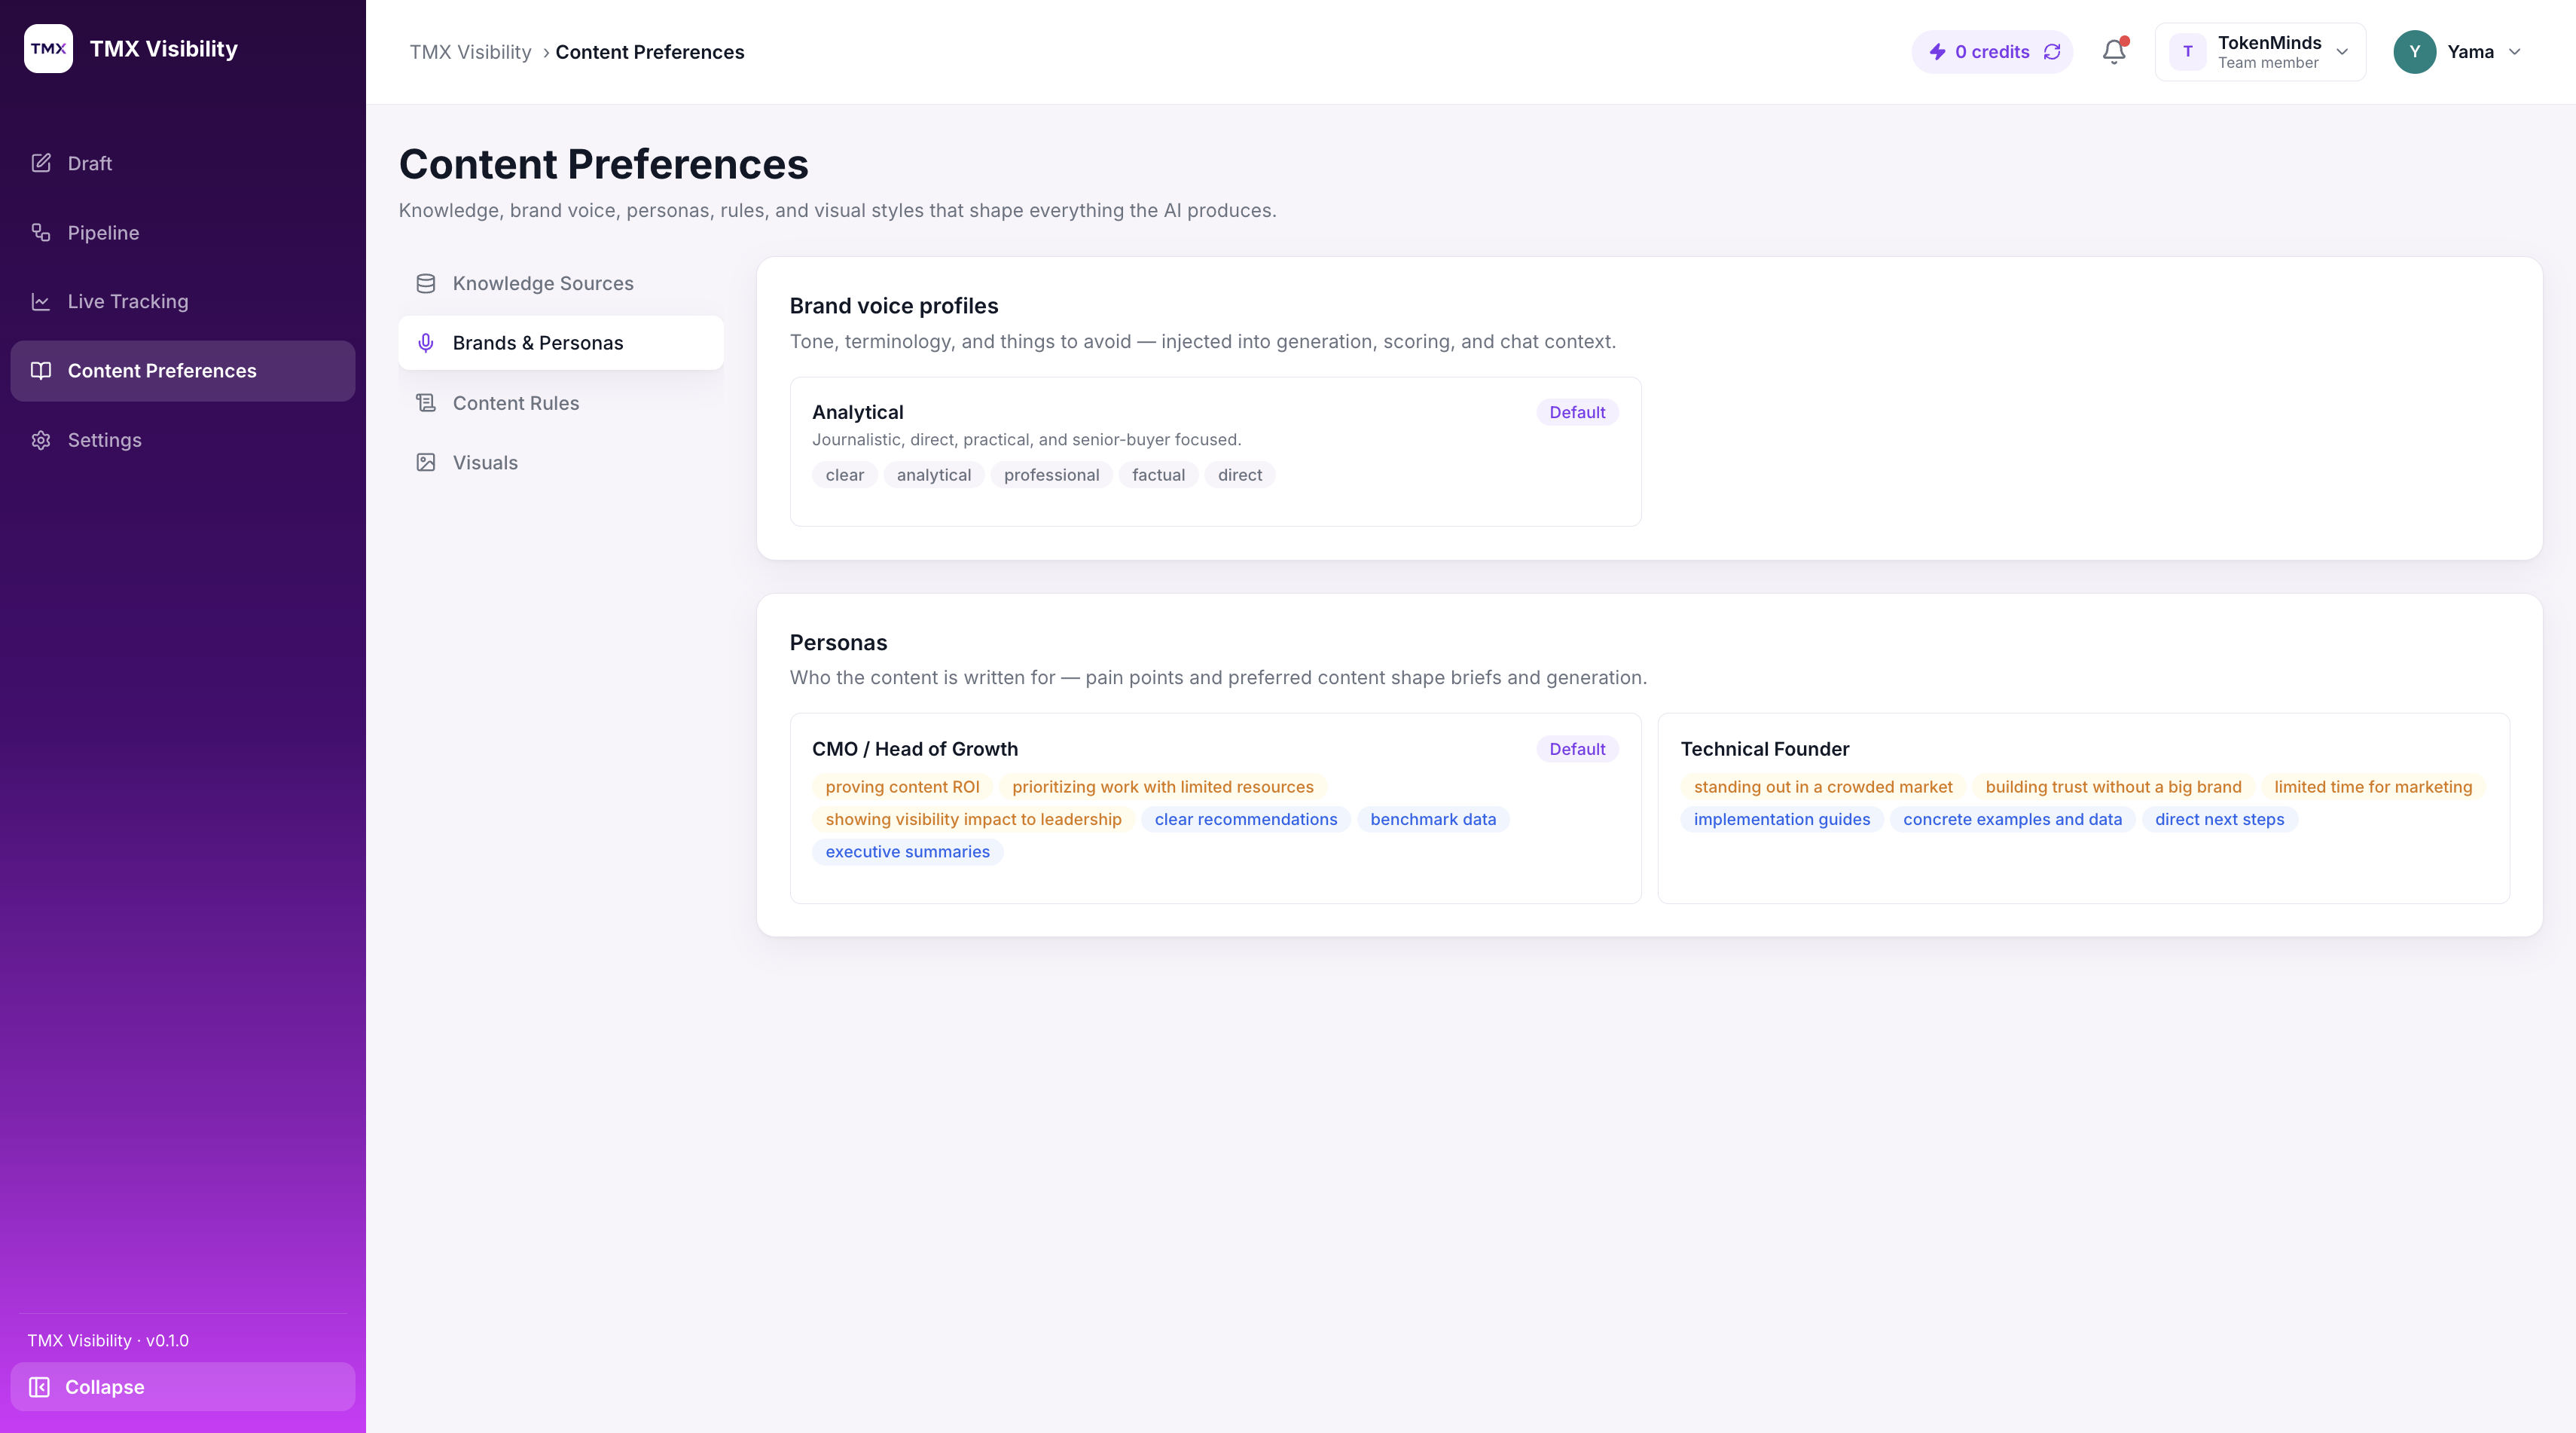Viewport: 2576px width, 1433px height.
Task: Select the Brands & Personas tab
Action: click(x=560, y=343)
